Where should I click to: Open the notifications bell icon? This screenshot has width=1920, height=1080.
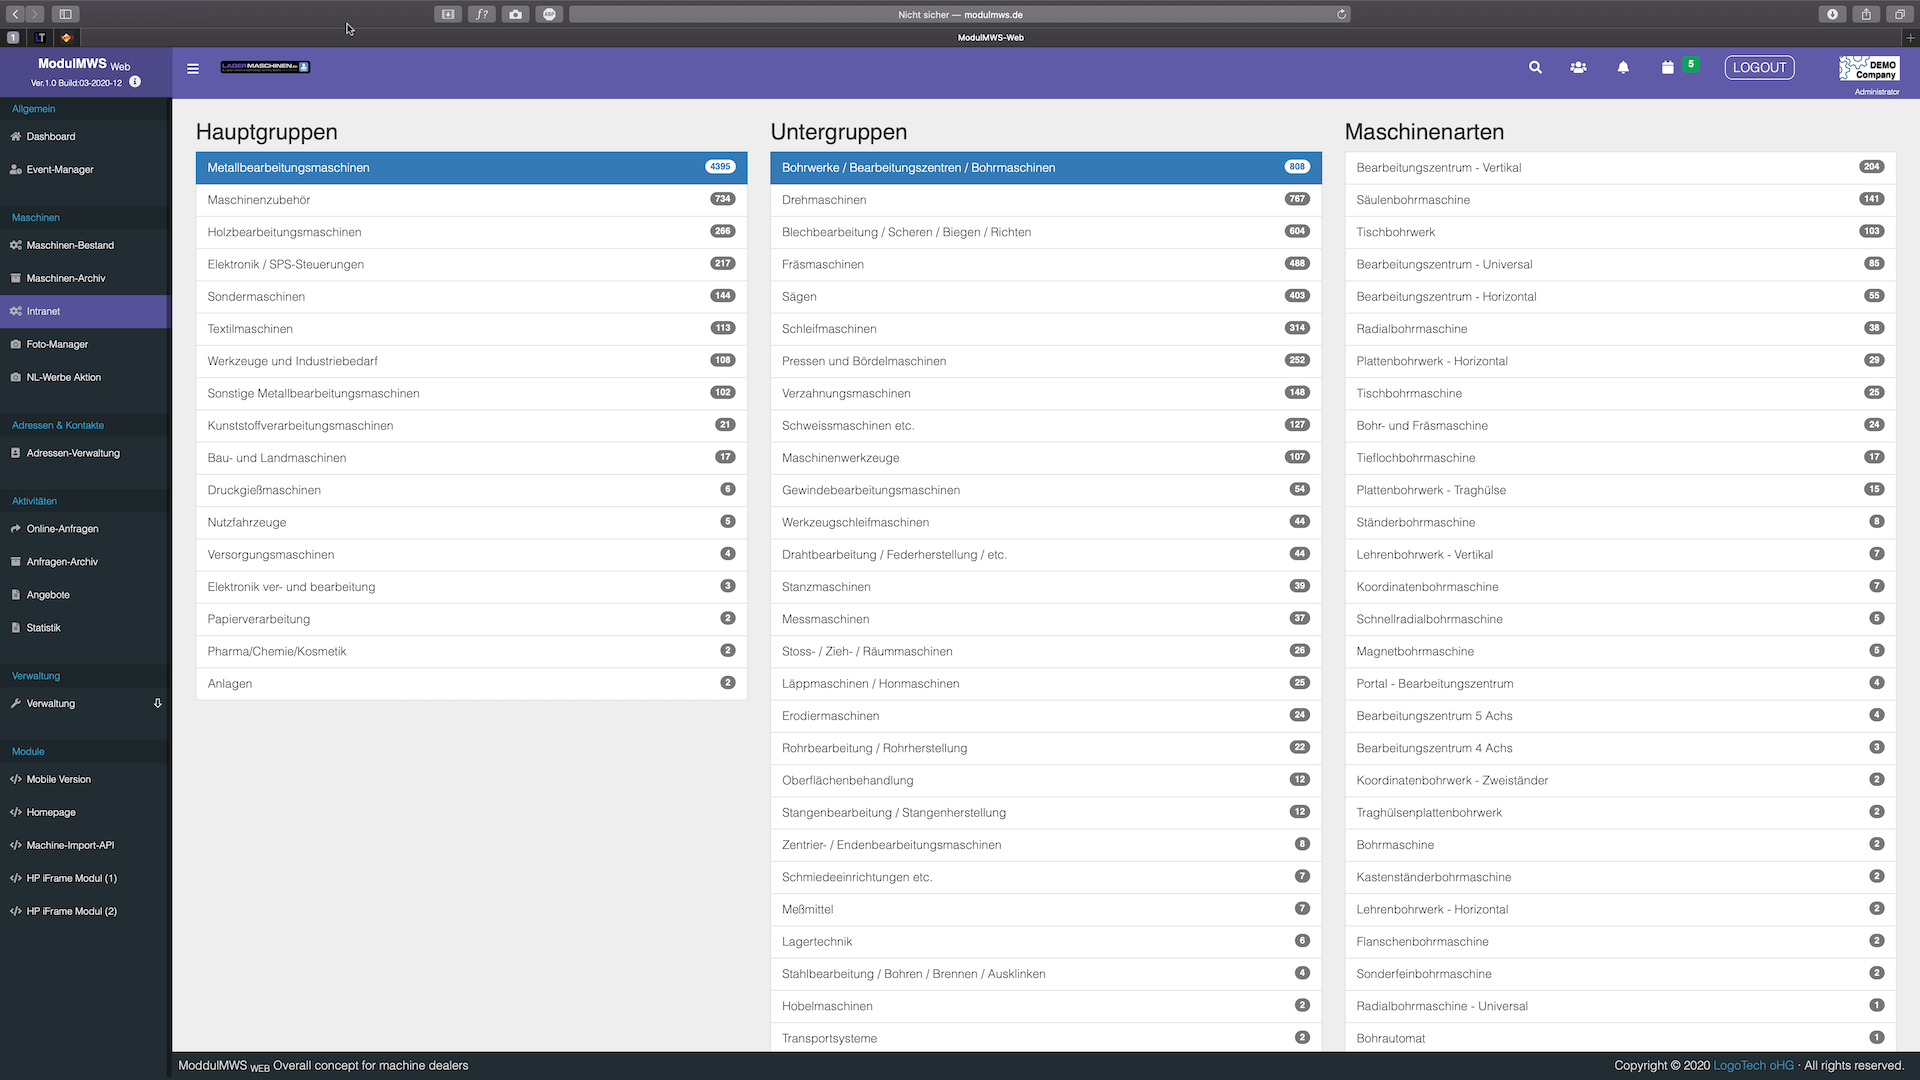click(x=1623, y=68)
